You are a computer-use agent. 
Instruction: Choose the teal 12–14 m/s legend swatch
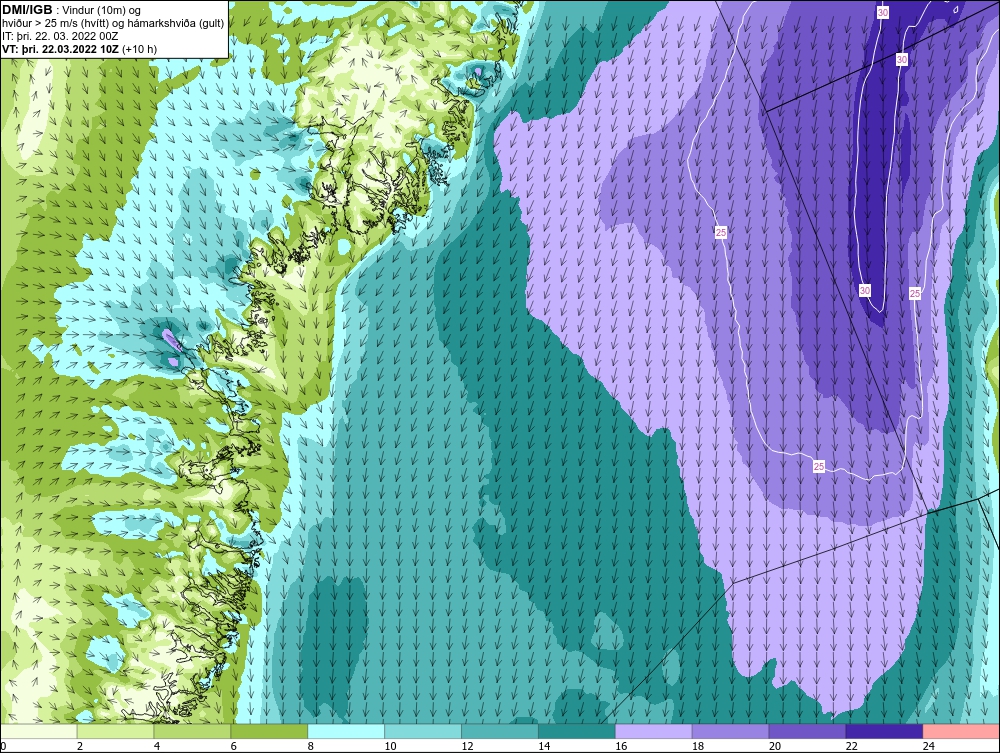pos(500,731)
